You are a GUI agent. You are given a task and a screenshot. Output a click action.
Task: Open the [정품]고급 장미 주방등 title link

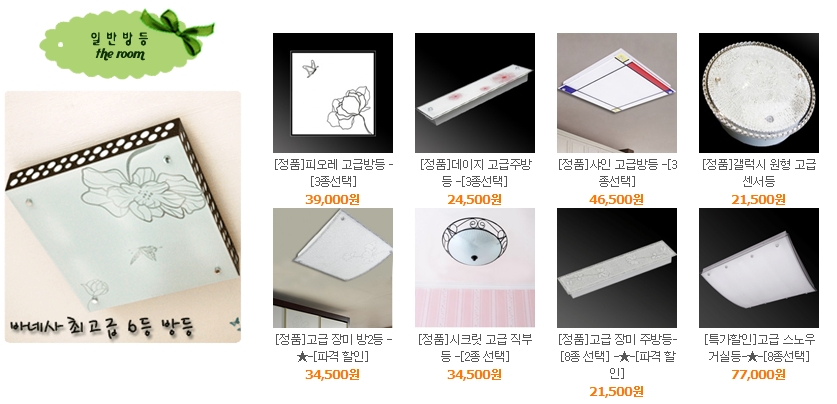617,356
